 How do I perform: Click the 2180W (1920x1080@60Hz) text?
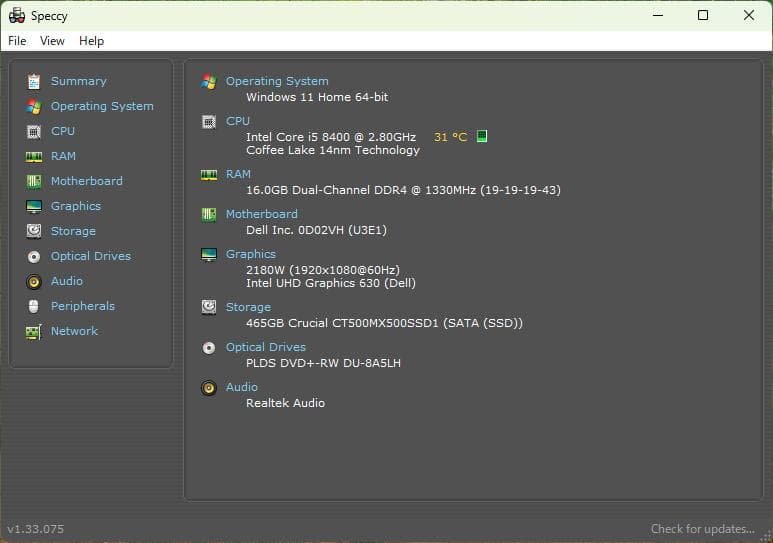pyautogui.click(x=323, y=270)
